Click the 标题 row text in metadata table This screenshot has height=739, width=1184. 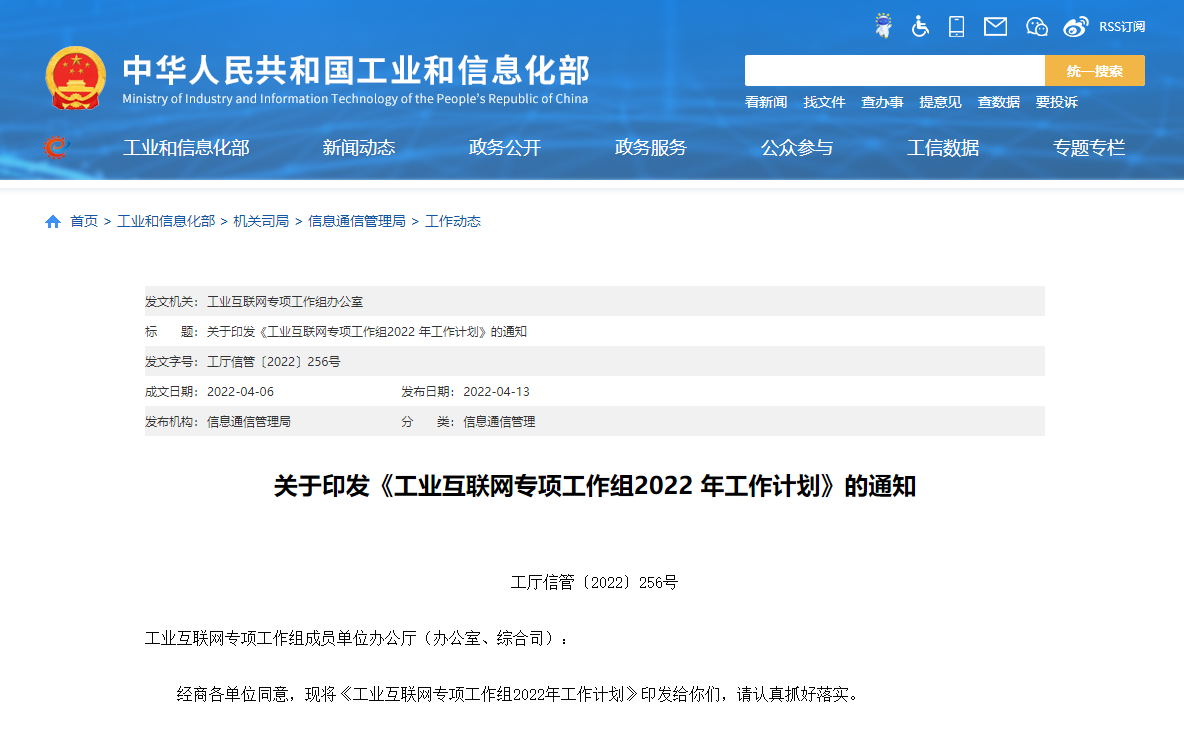tap(367, 332)
